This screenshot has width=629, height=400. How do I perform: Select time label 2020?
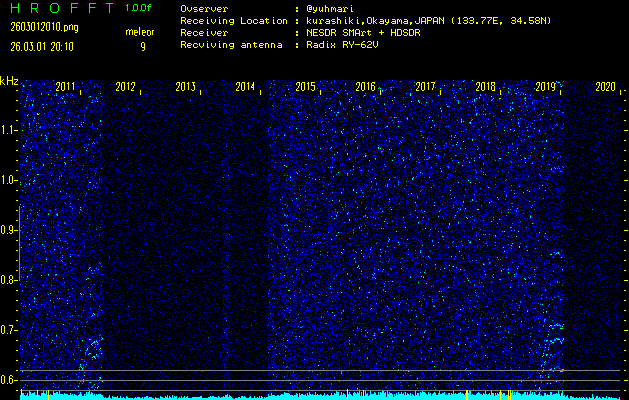tap(605, 87)
